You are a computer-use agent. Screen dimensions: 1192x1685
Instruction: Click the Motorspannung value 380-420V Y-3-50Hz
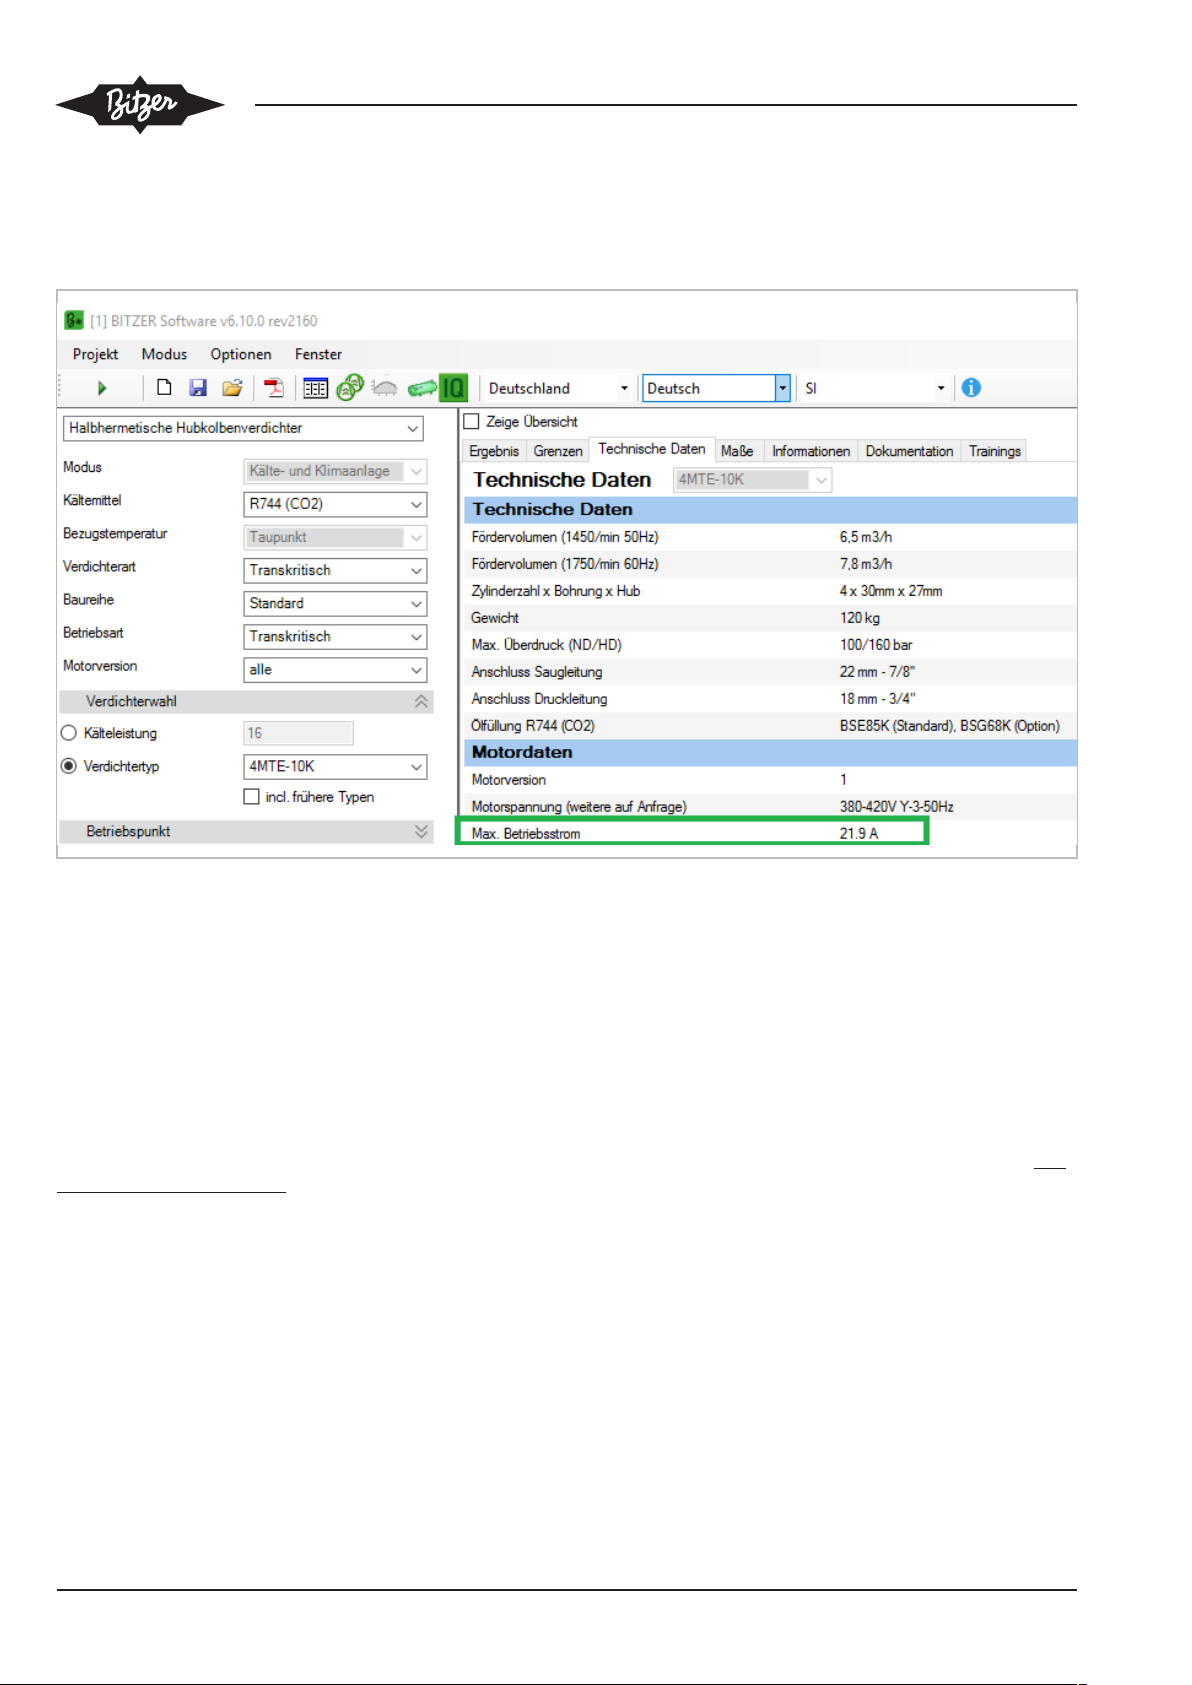(897, 806)
